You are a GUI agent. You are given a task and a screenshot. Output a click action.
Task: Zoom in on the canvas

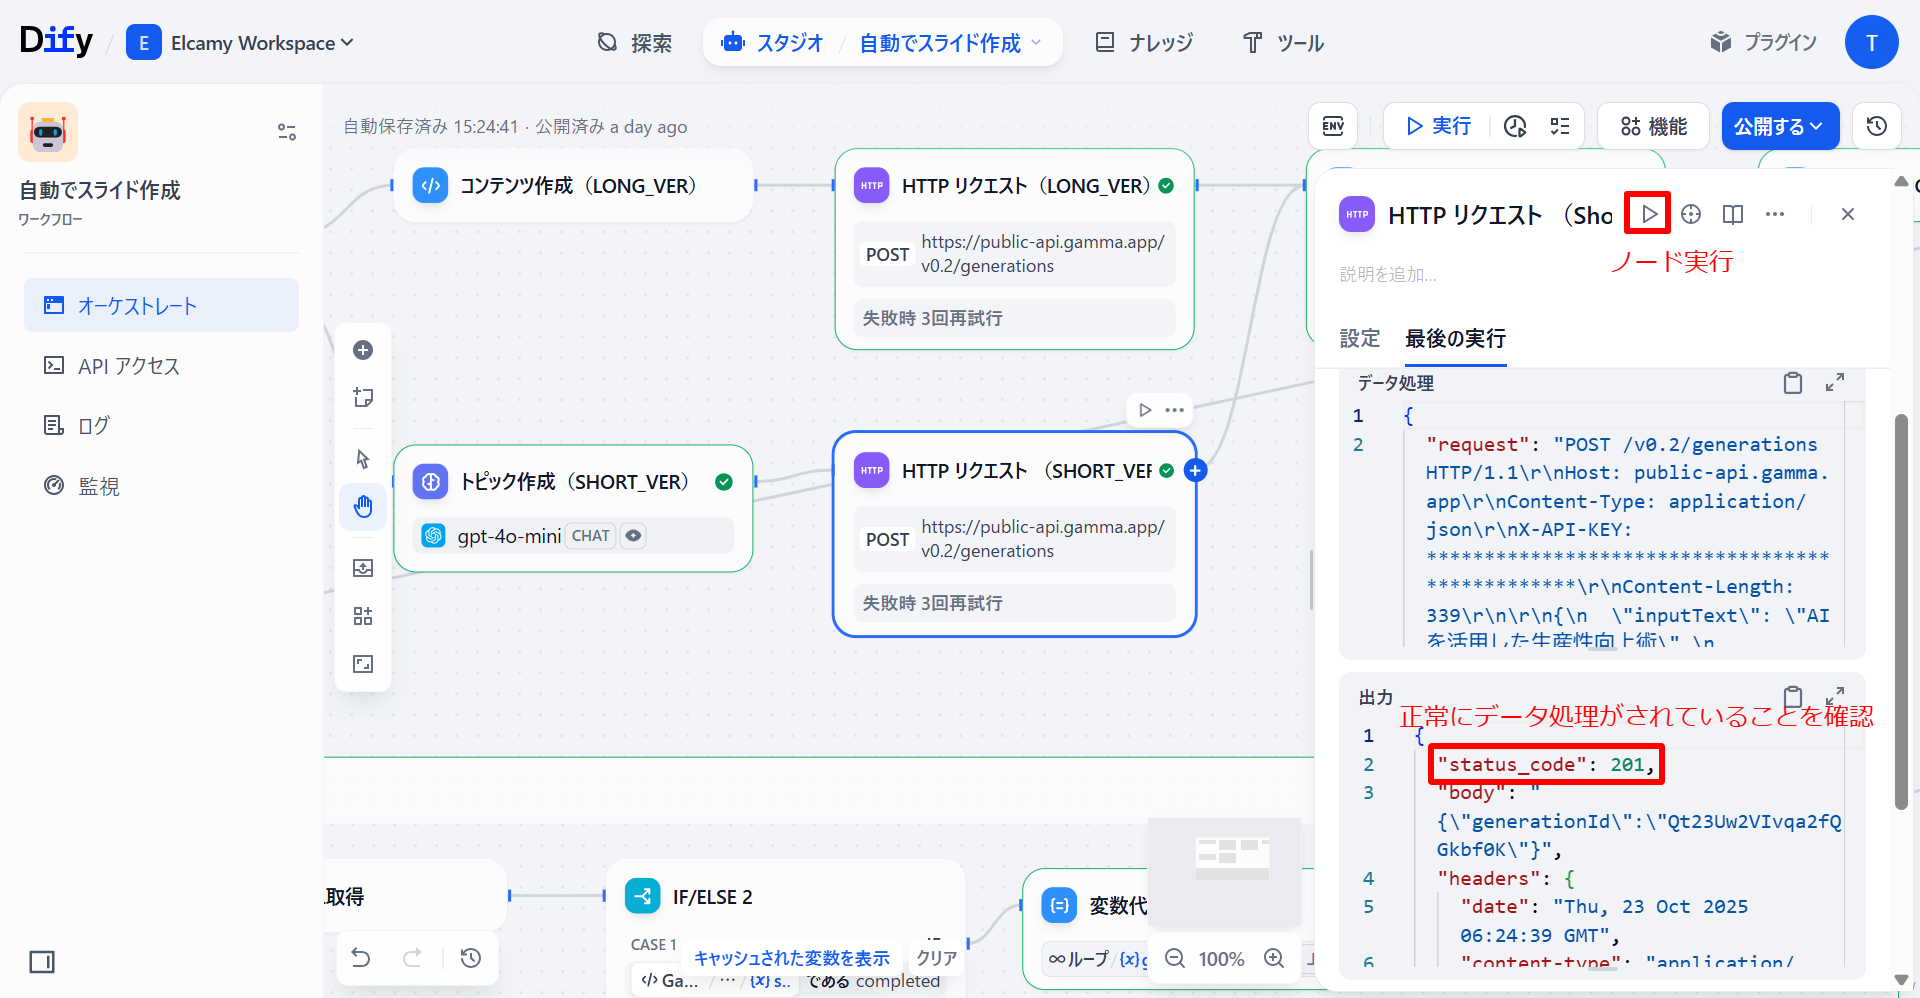[x=1274, y=958]
